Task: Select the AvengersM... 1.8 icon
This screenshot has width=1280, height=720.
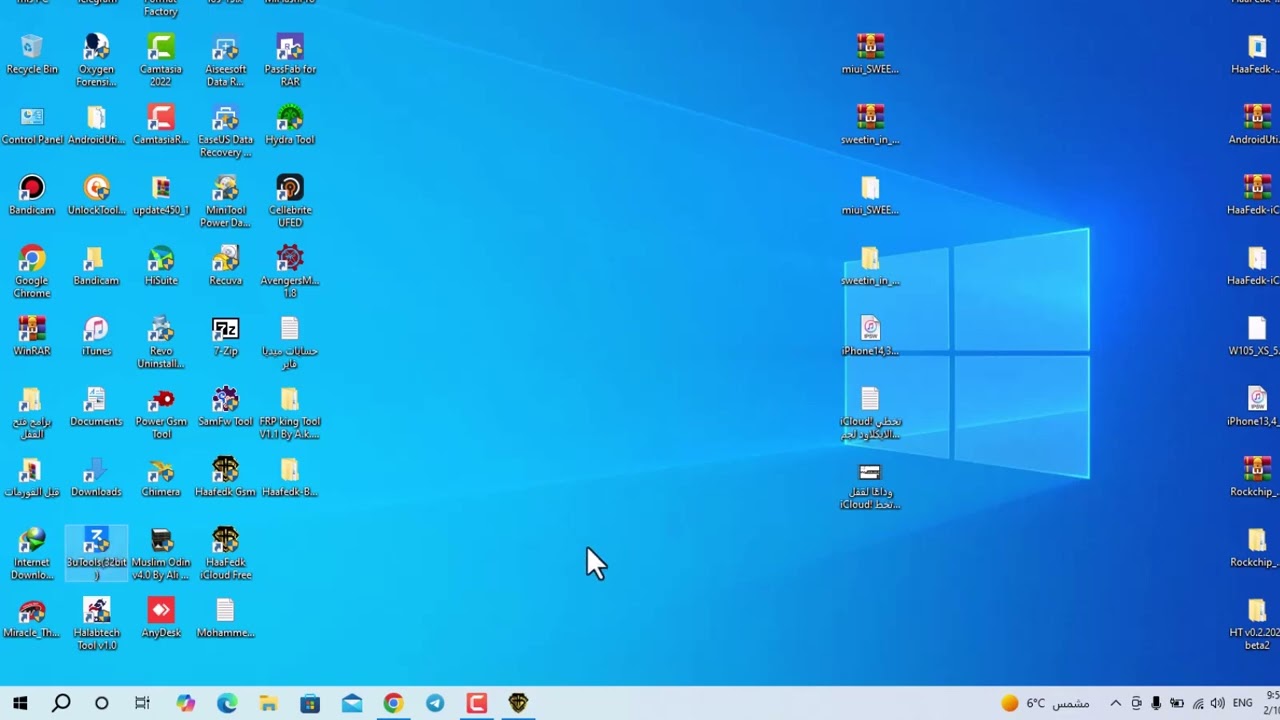Action: pyautogui.click(x=290, y=271)
